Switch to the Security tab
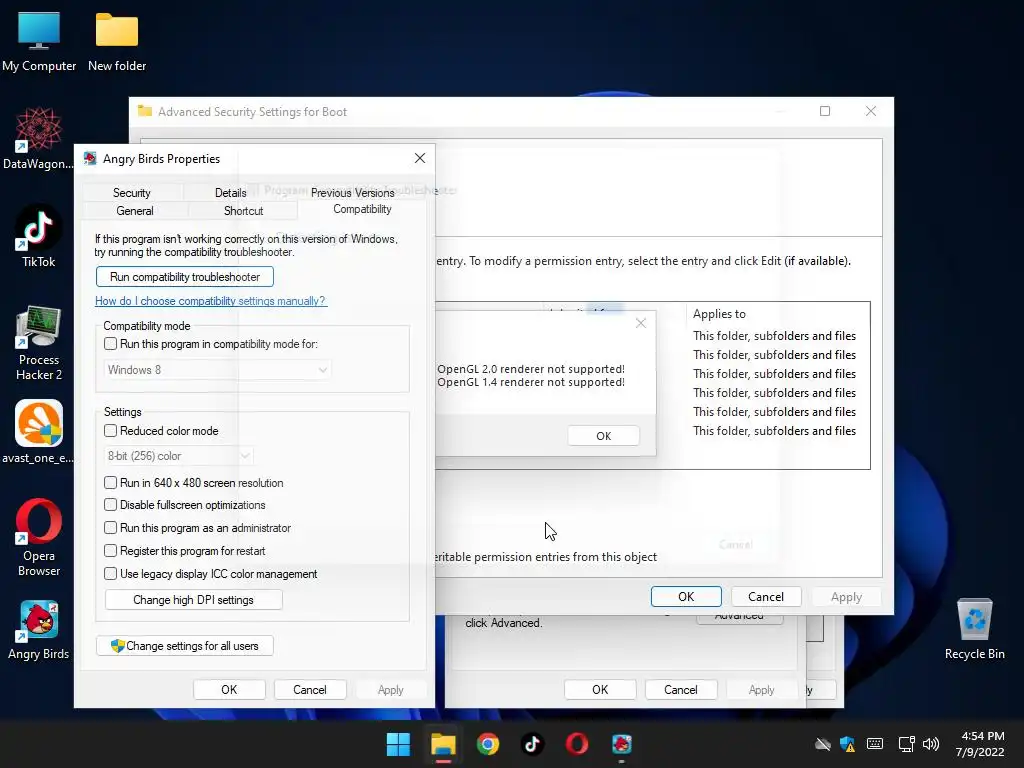Image resolution: width=1024 pixels, height=768 pixels. point(132,193)
